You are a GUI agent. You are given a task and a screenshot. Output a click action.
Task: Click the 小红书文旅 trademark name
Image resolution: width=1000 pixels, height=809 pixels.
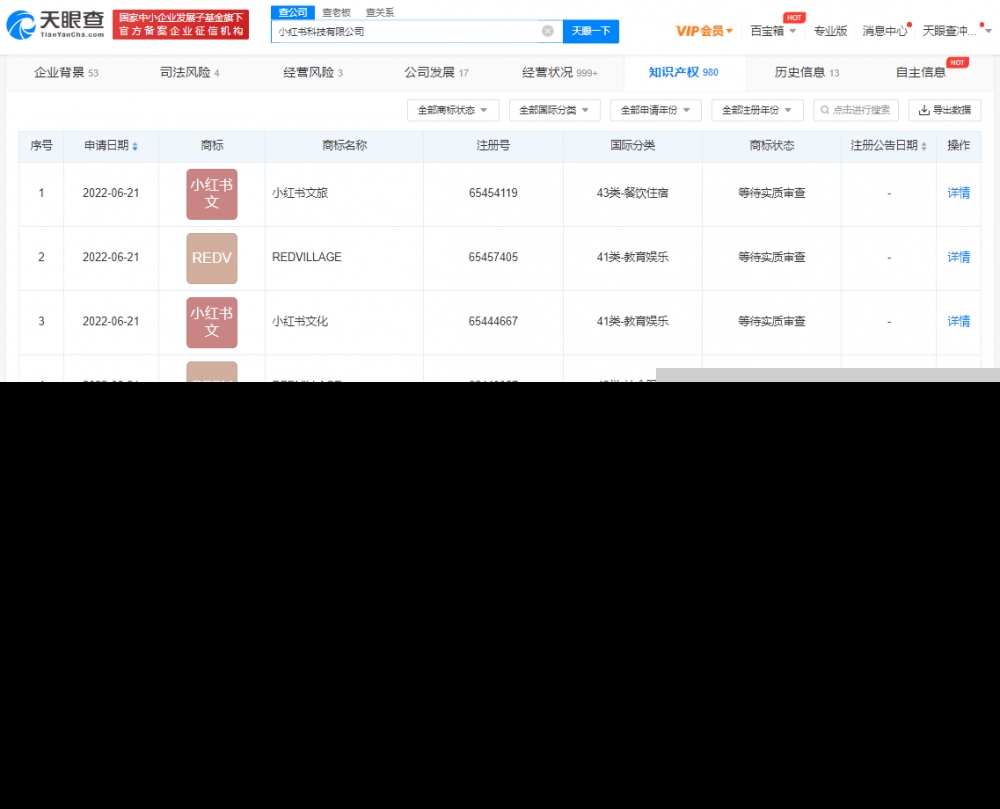pos(300,193)
